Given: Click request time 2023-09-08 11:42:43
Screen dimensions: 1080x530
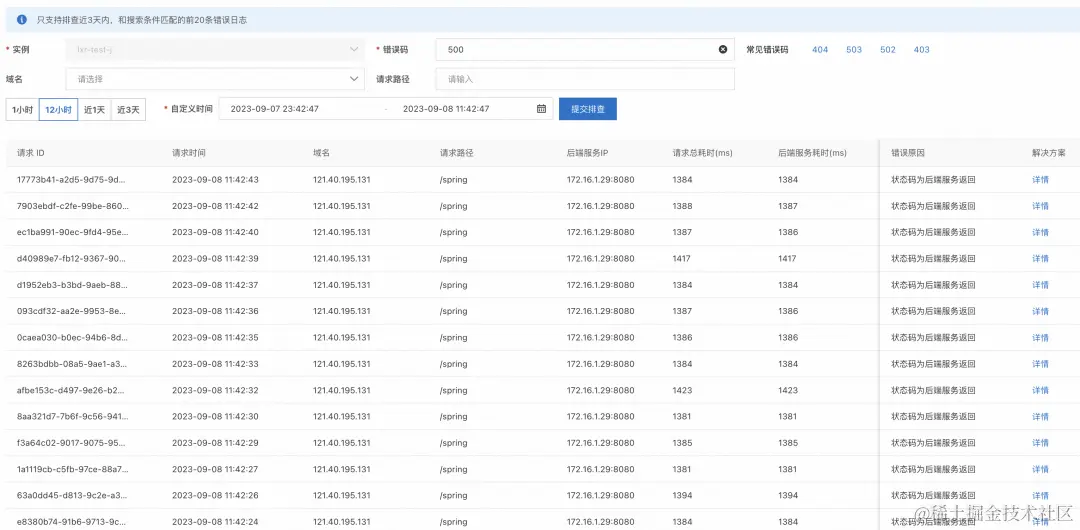Looking at the screenshot, I should 216,180.
